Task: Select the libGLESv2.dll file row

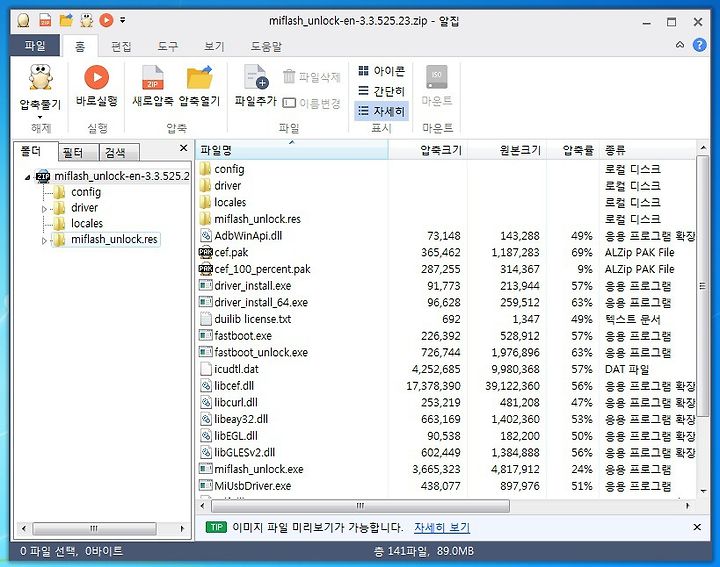Action: (x=446, y=452)
